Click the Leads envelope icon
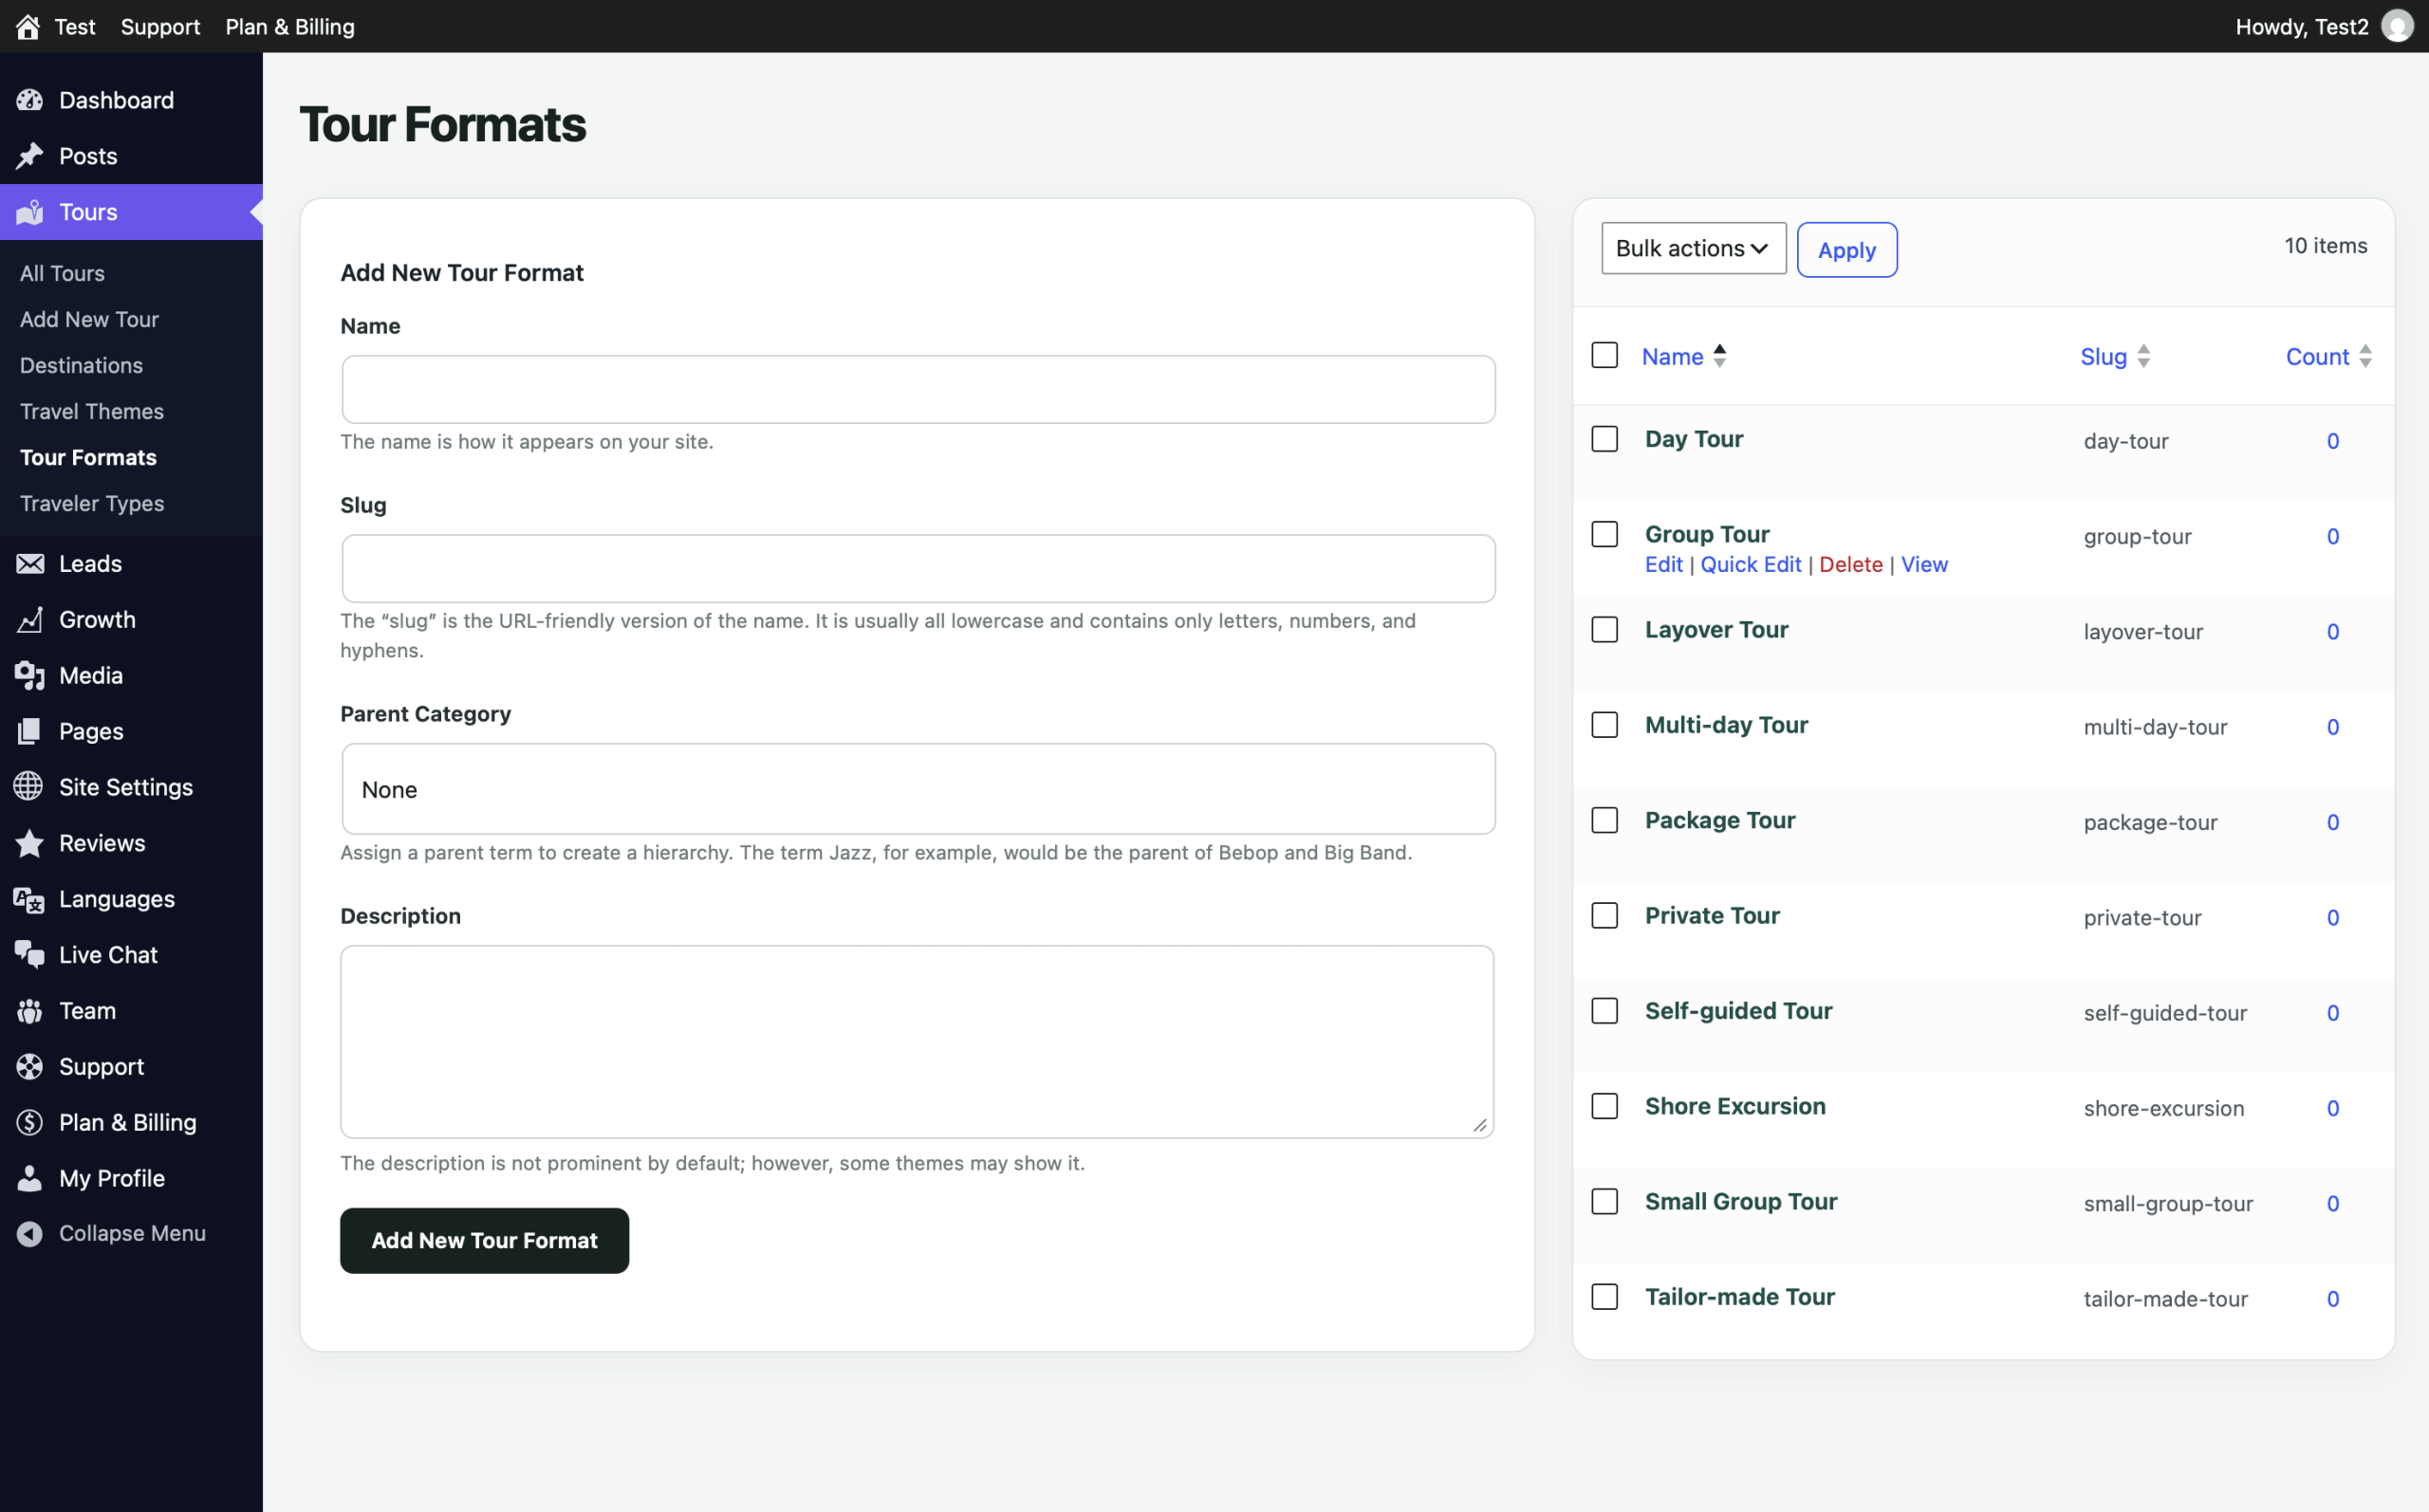Image resolution: width=2429 pixels, height=1512 pixels. coord(30,564)
